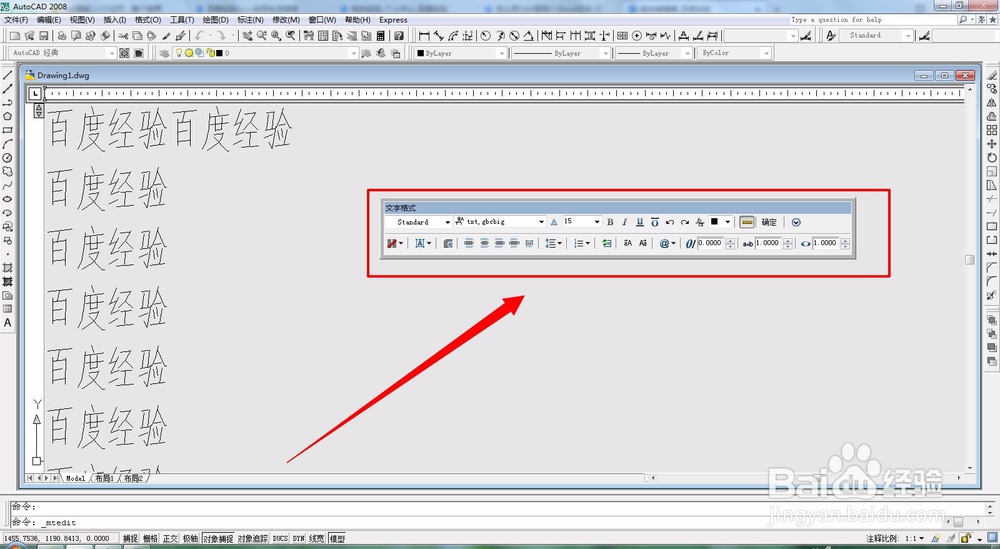Switch to the Model tab
This screenshot has height=549, width=1000.
click(x=75, y=478)
